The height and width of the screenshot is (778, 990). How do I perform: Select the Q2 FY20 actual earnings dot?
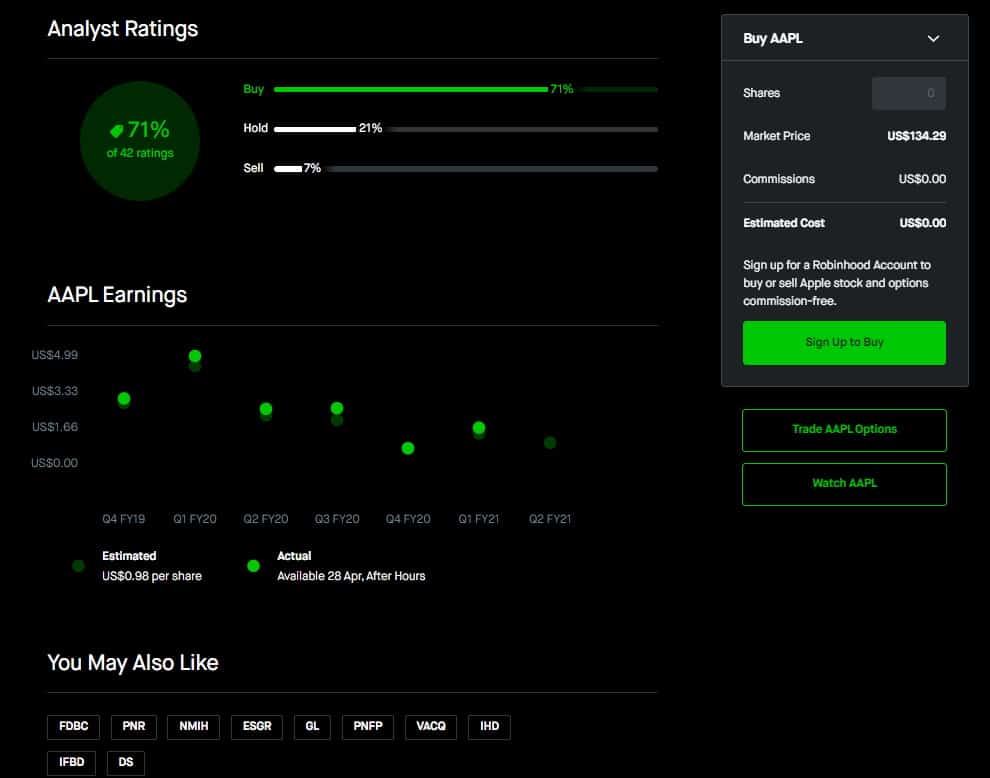266,409
